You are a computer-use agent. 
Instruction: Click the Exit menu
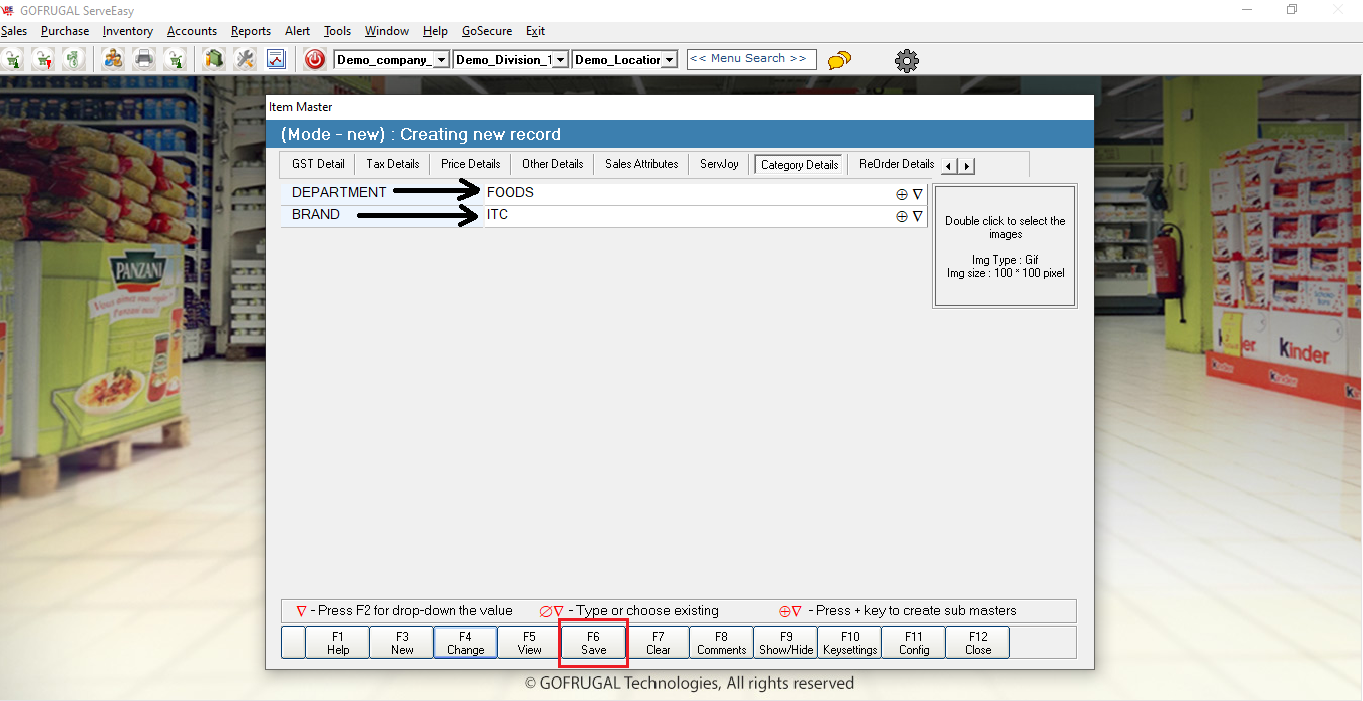(x=535, y=31)
